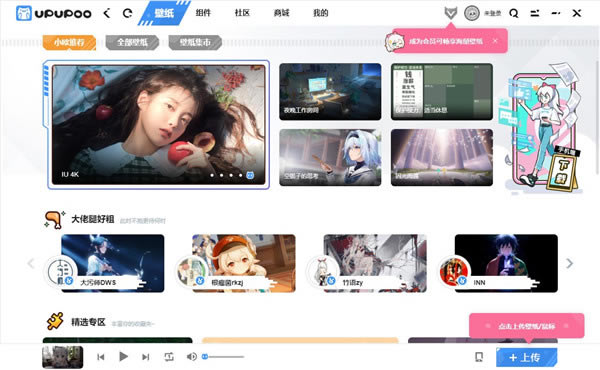Screen dimensions: 600x370
Task: Open the blue-haired anime girl wallpaper
Action: click(330, 158)
